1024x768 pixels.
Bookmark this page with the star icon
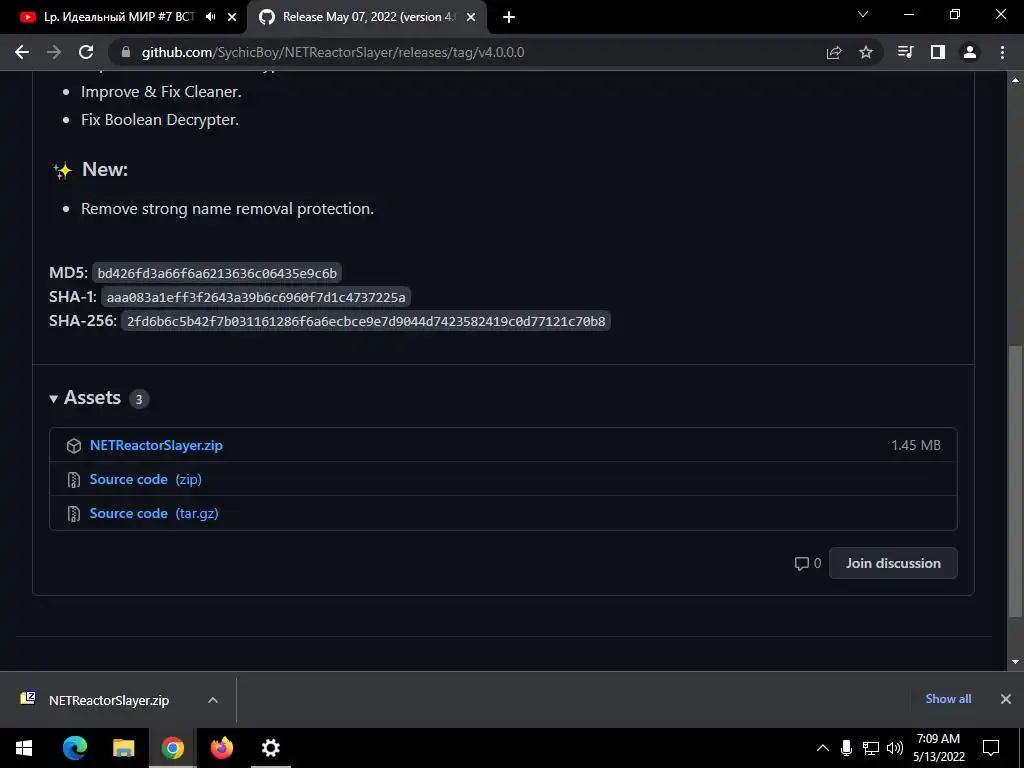[x=866, y=52]
